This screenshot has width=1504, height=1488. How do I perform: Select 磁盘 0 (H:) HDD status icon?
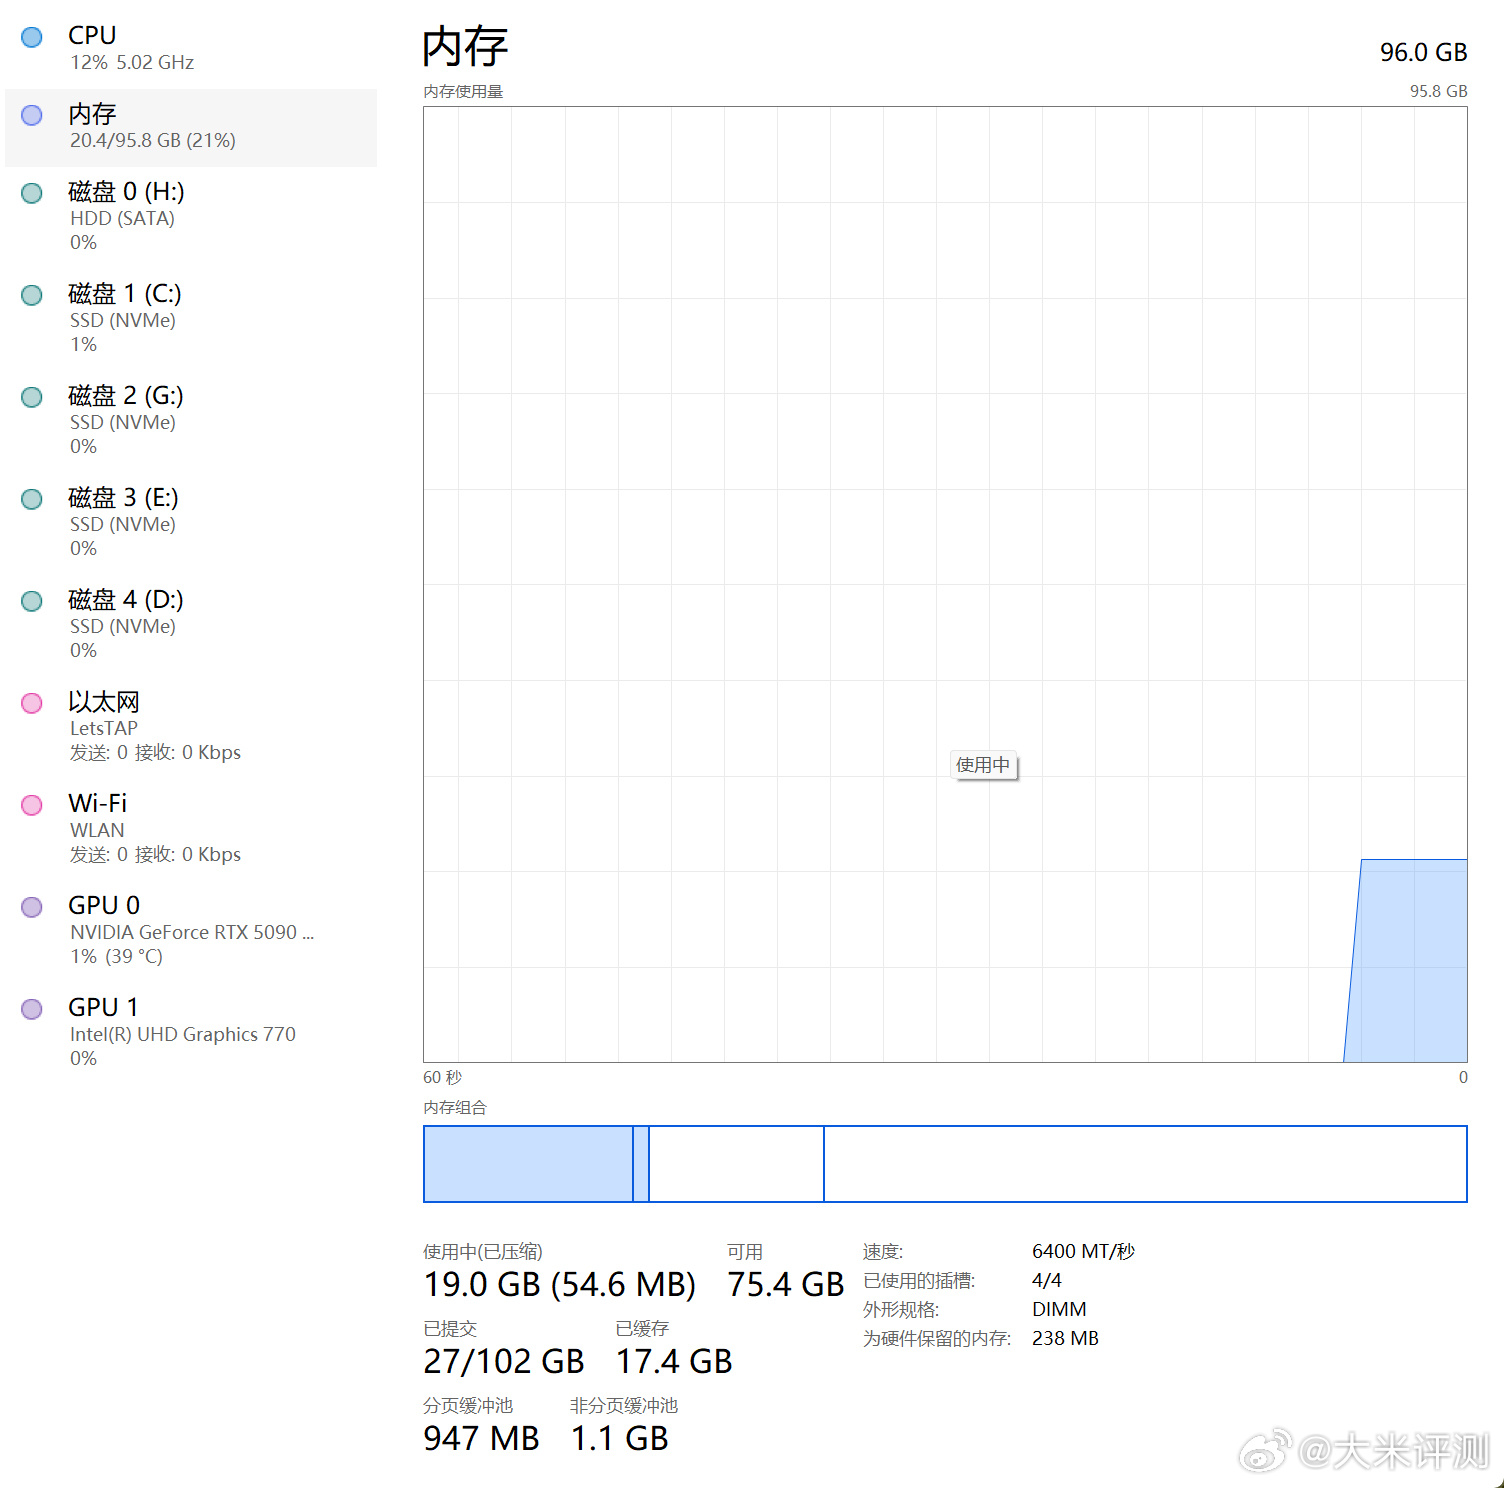[31, 193]
